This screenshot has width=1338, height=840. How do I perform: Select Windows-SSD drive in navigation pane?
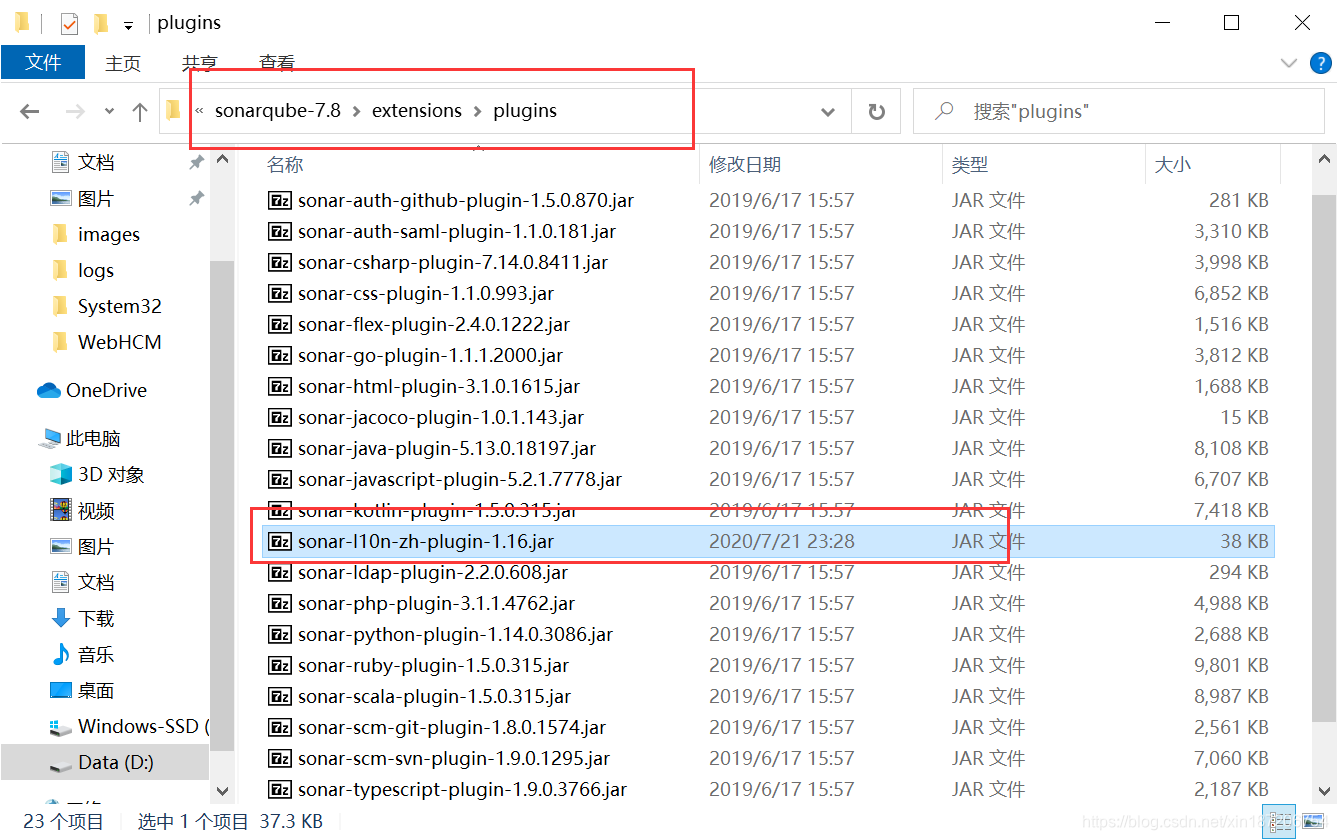[x=144, y=726]
